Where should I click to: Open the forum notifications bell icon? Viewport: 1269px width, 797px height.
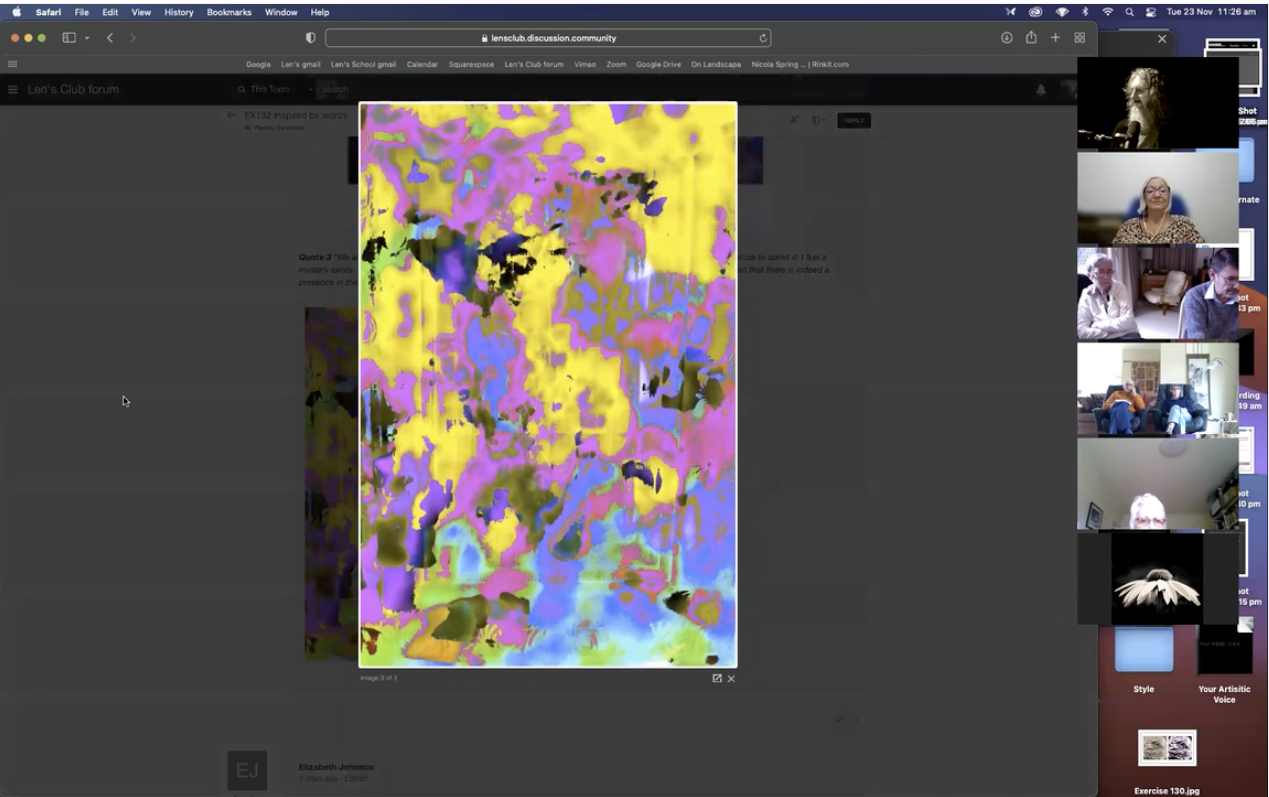[x=1041, y=89]
